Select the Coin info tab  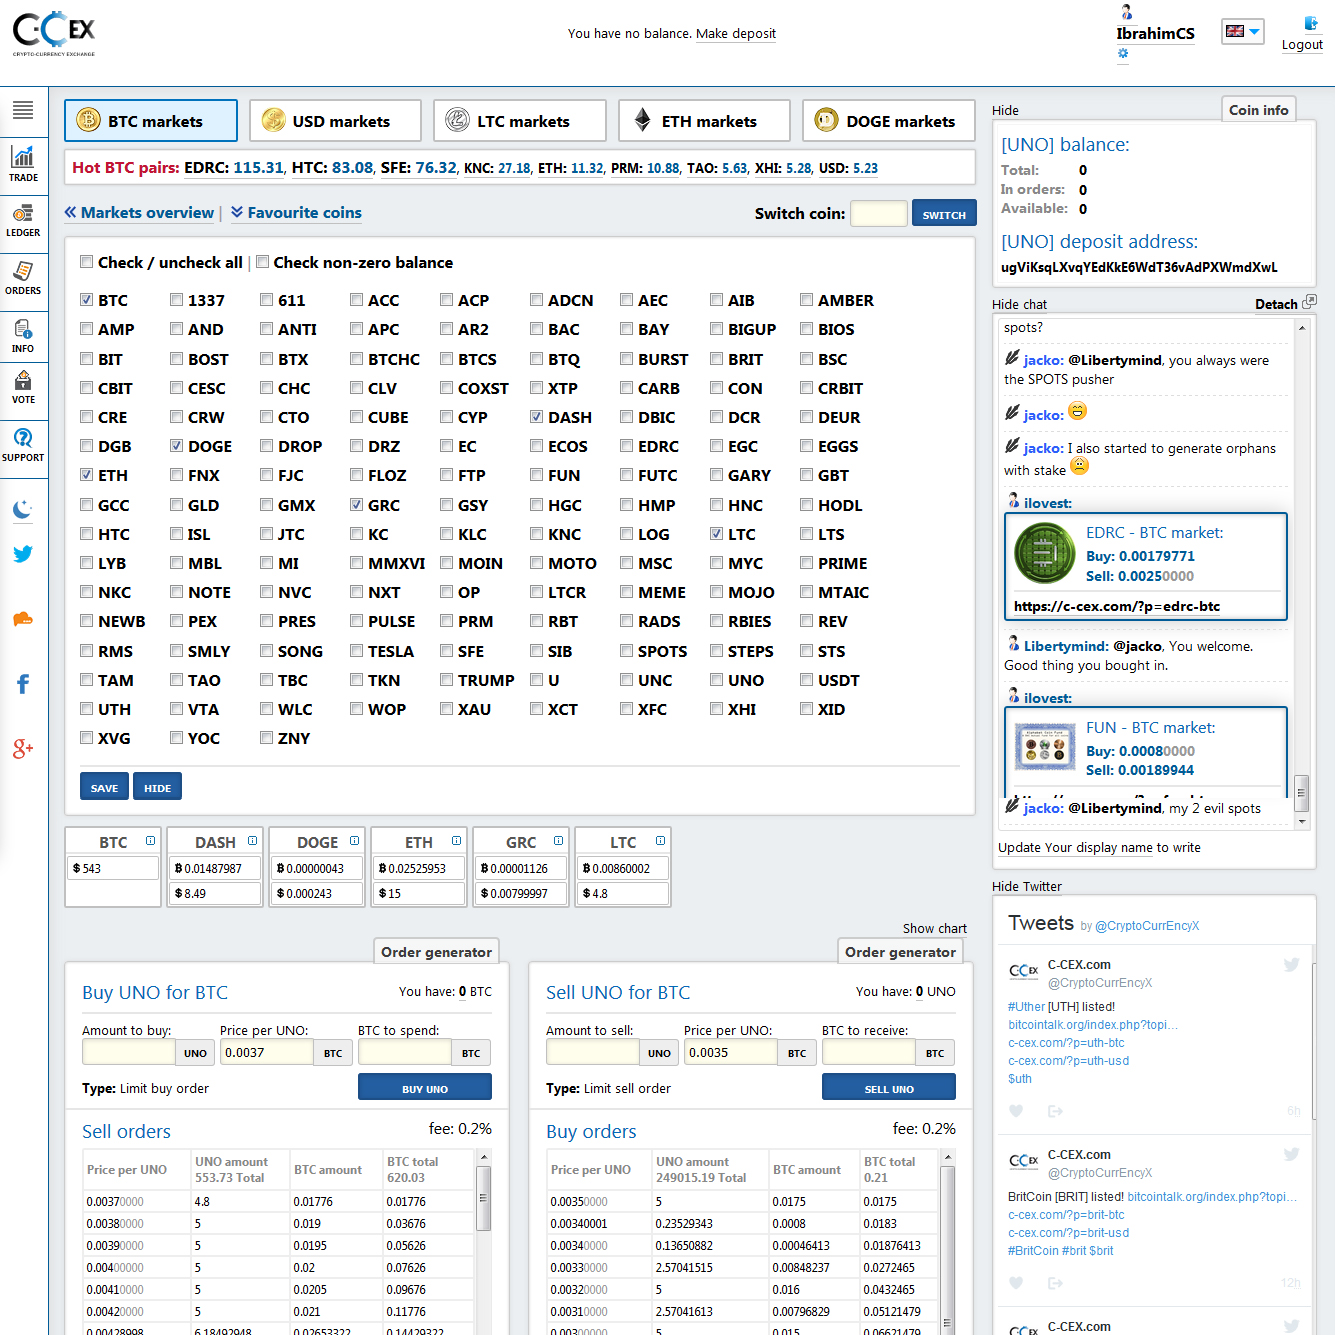[1258, 109]
